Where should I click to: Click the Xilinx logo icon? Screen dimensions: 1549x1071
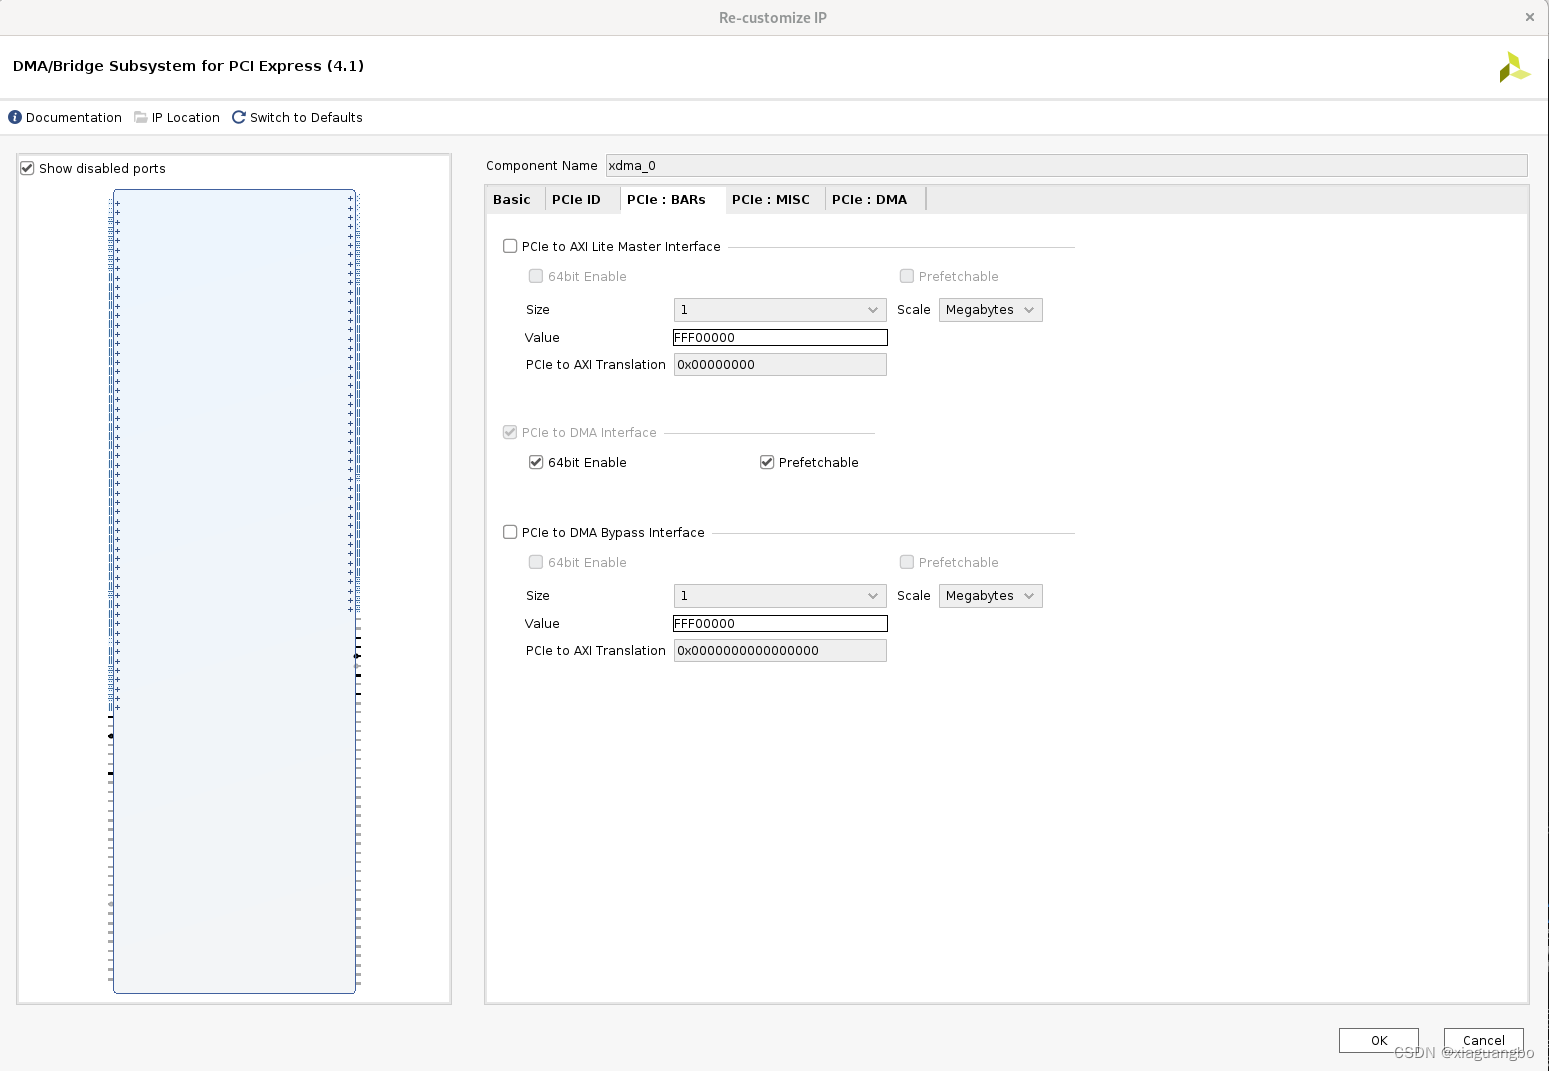click(1514, 67)
